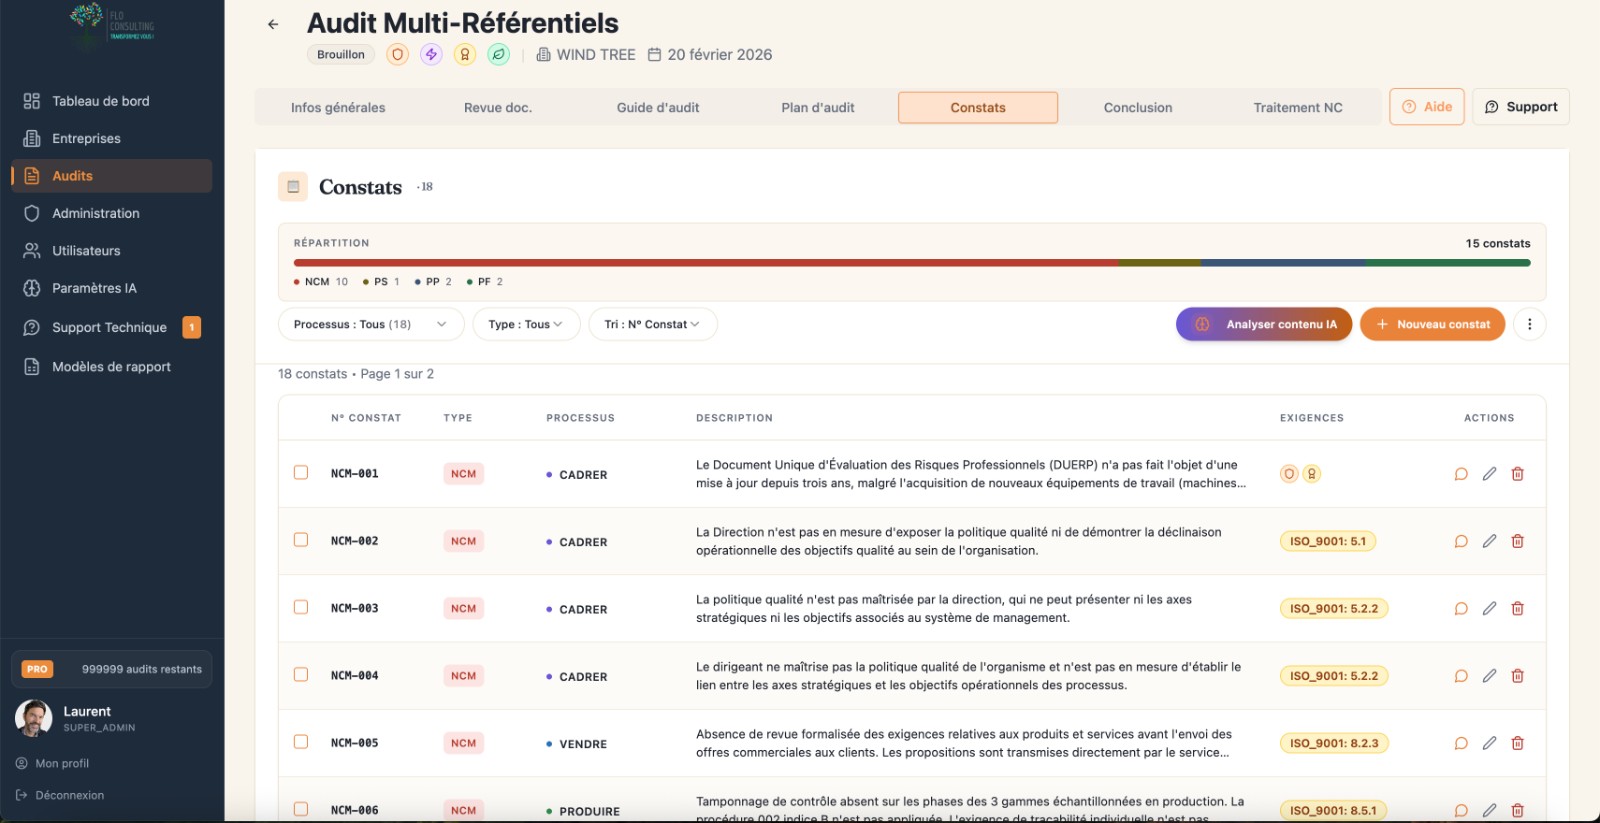Image resolution: width=1600 pixels, height=823 pixels.
Task: Delete constat NCM-004 with trash icon
Action: pos(1517,676)
